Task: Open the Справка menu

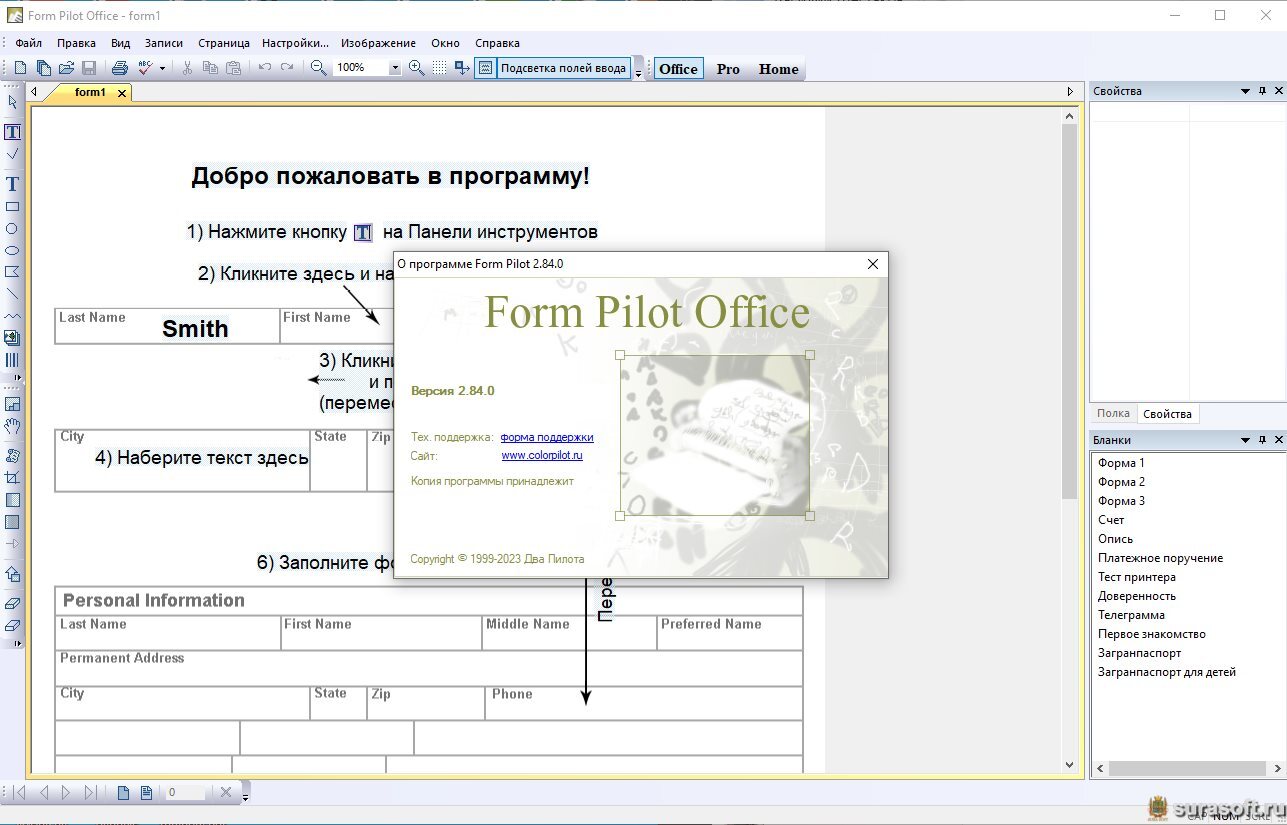Action: point(497,43)
